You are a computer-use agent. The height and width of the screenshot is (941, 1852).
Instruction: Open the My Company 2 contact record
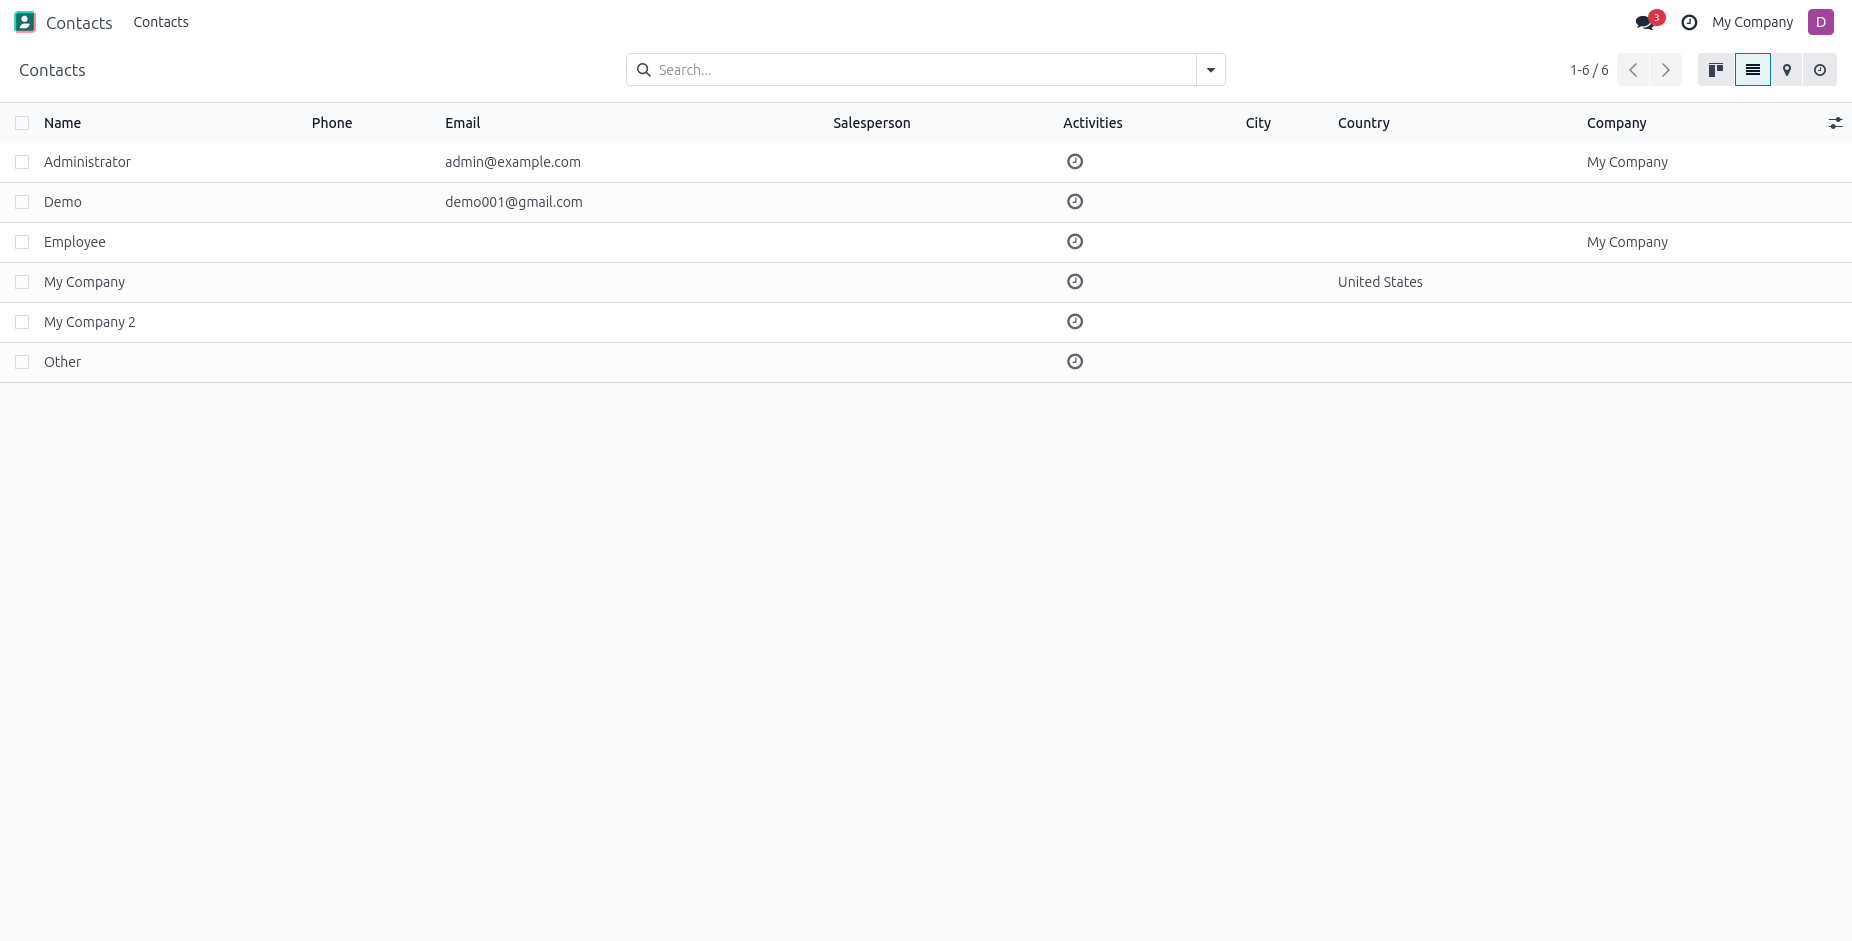pos(90,322)
